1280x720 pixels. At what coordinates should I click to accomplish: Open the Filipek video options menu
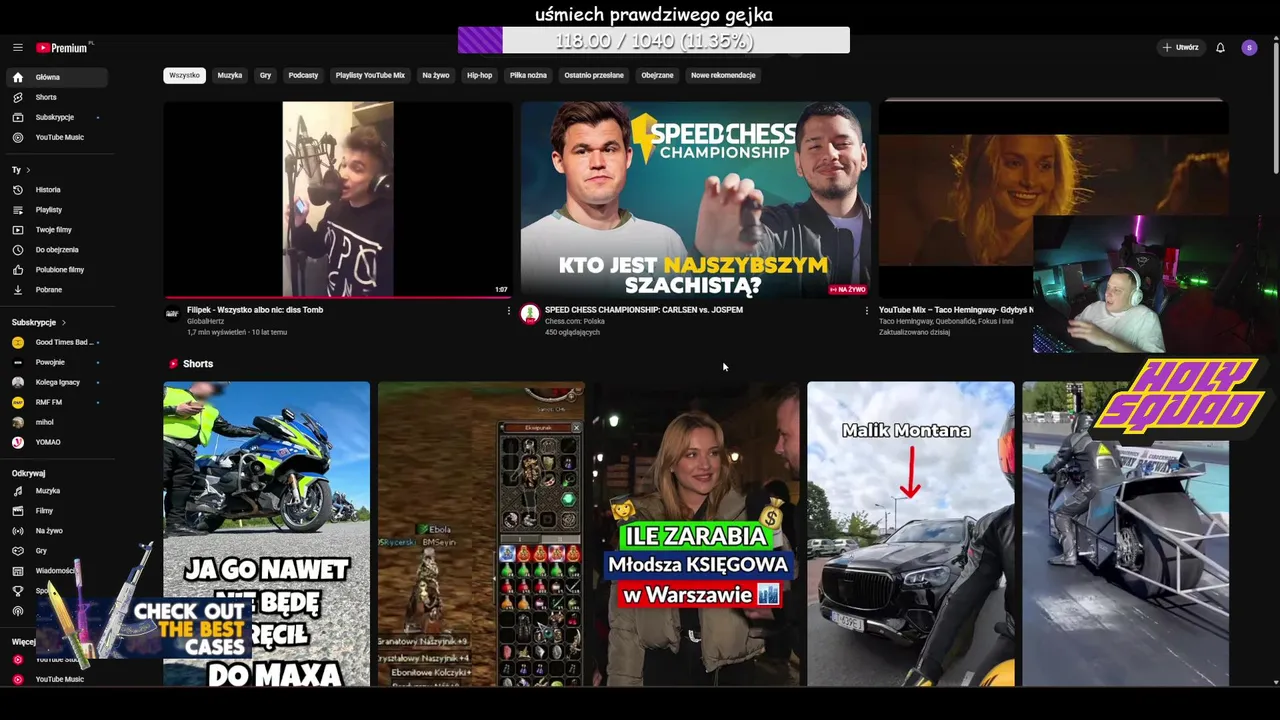508,311
